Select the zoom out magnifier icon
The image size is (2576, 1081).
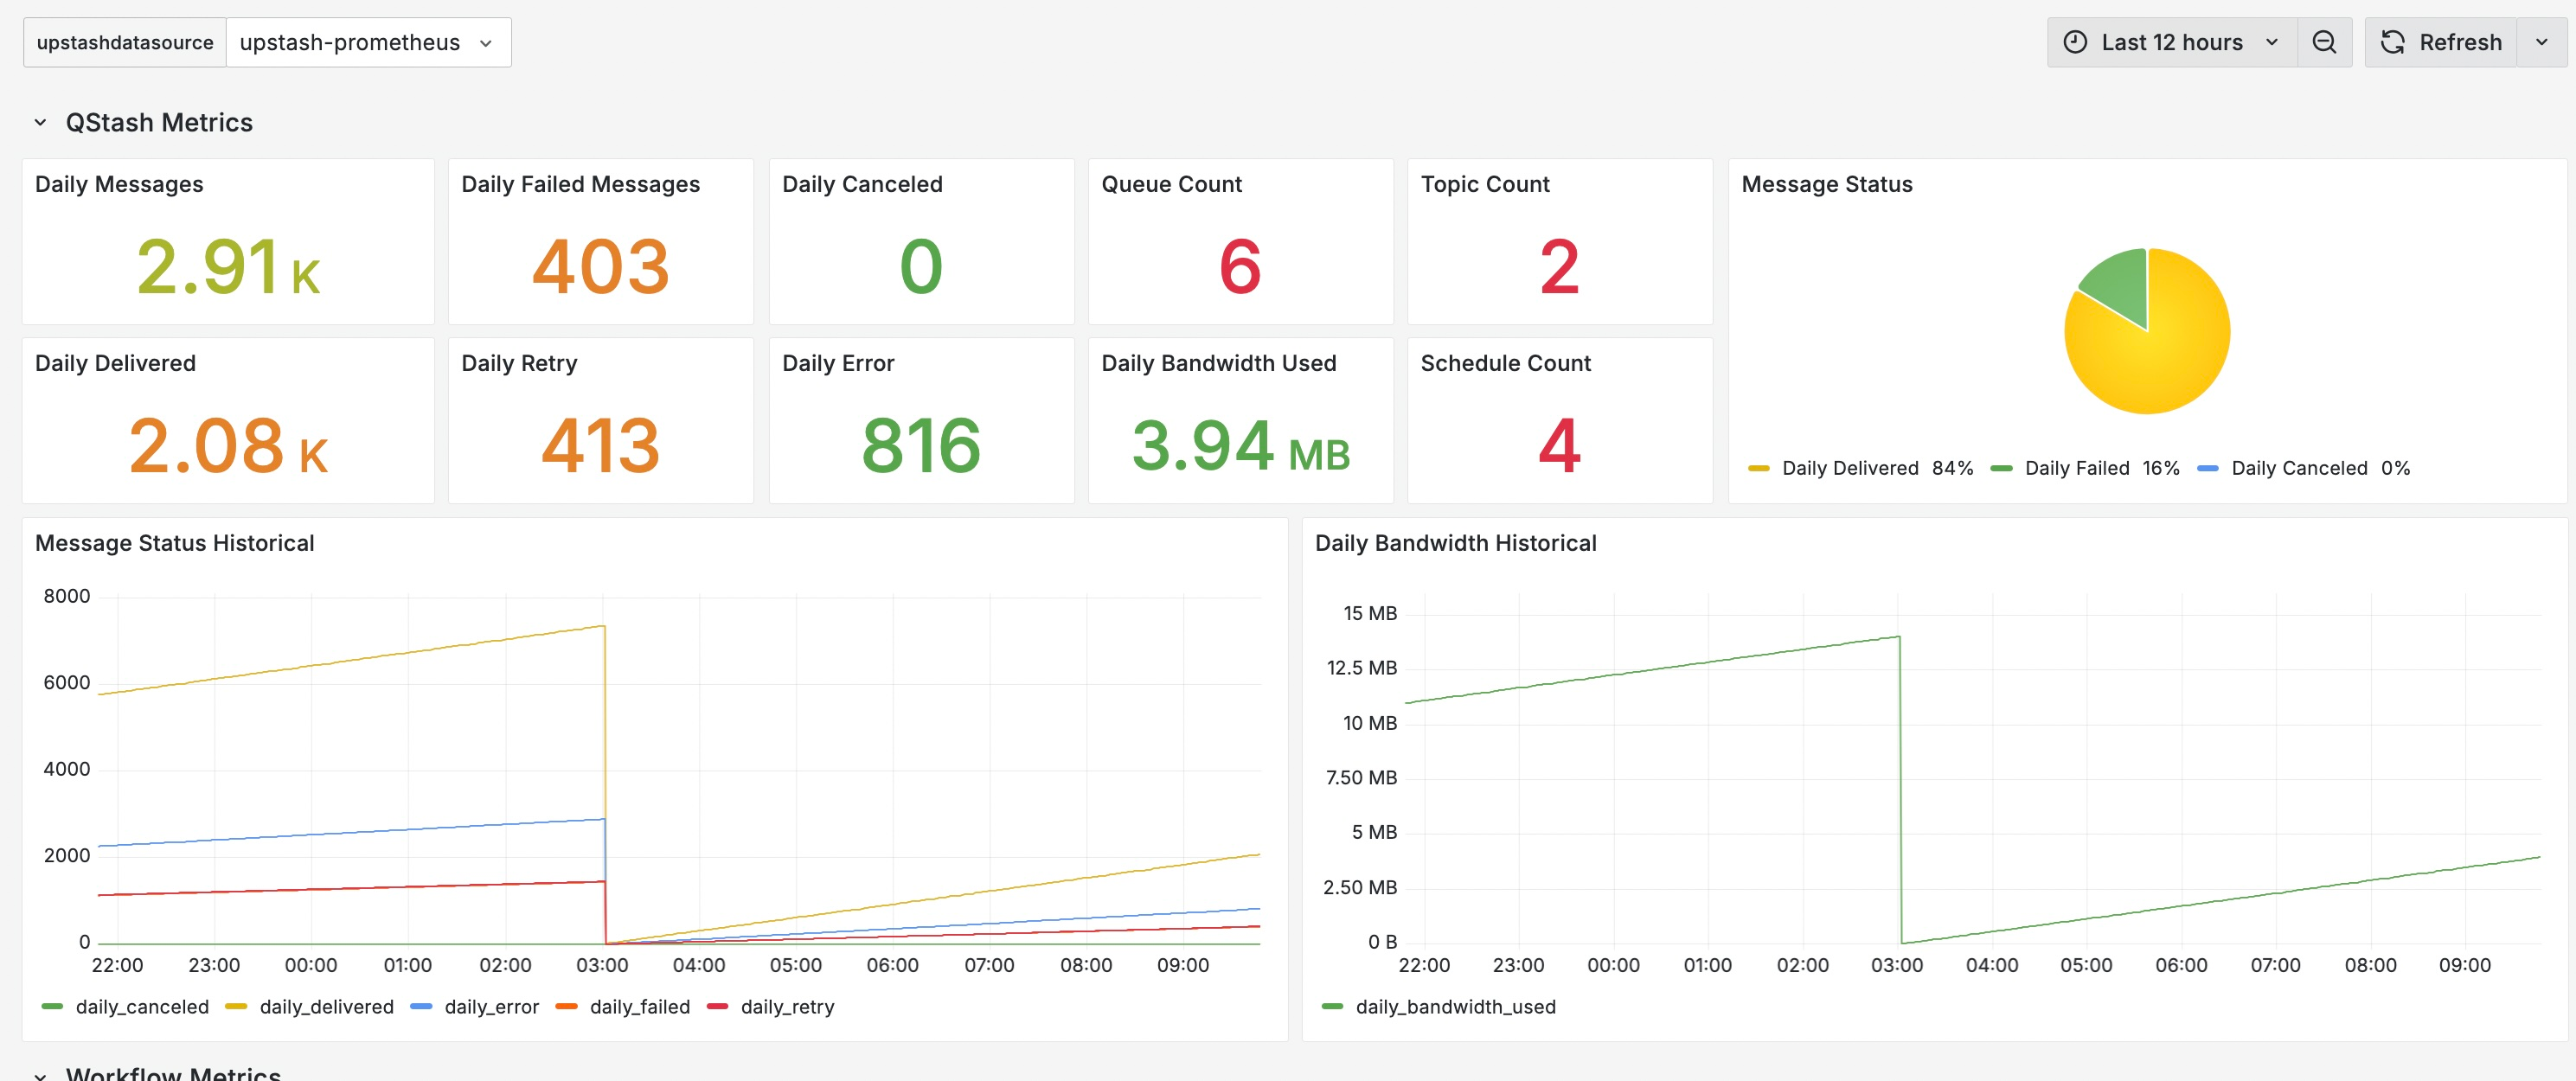click(2325, 42)
